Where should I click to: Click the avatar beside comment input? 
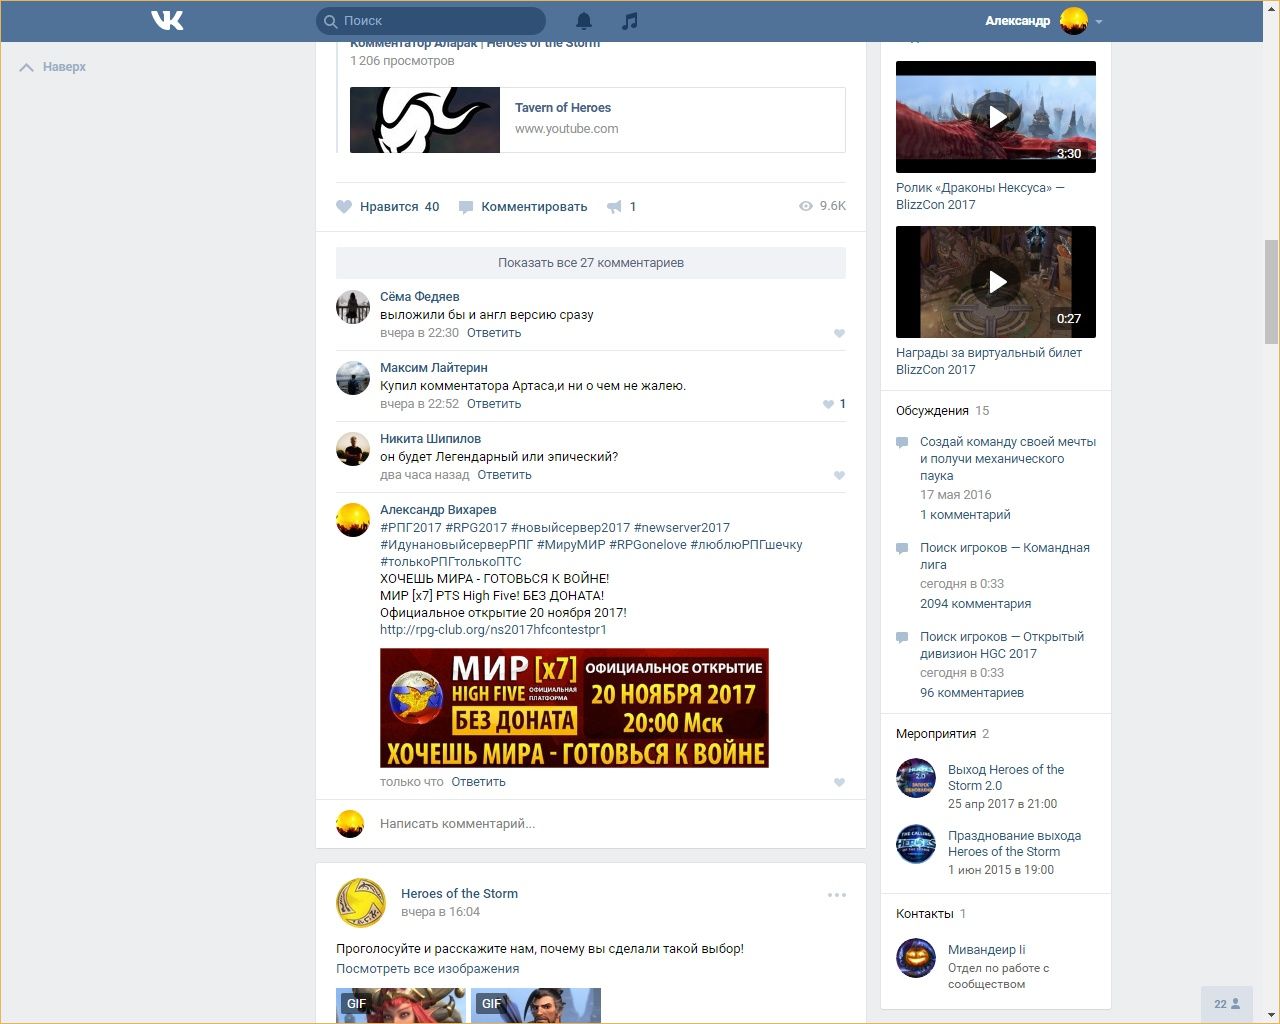pyautogui.click(x=350, y=824)
